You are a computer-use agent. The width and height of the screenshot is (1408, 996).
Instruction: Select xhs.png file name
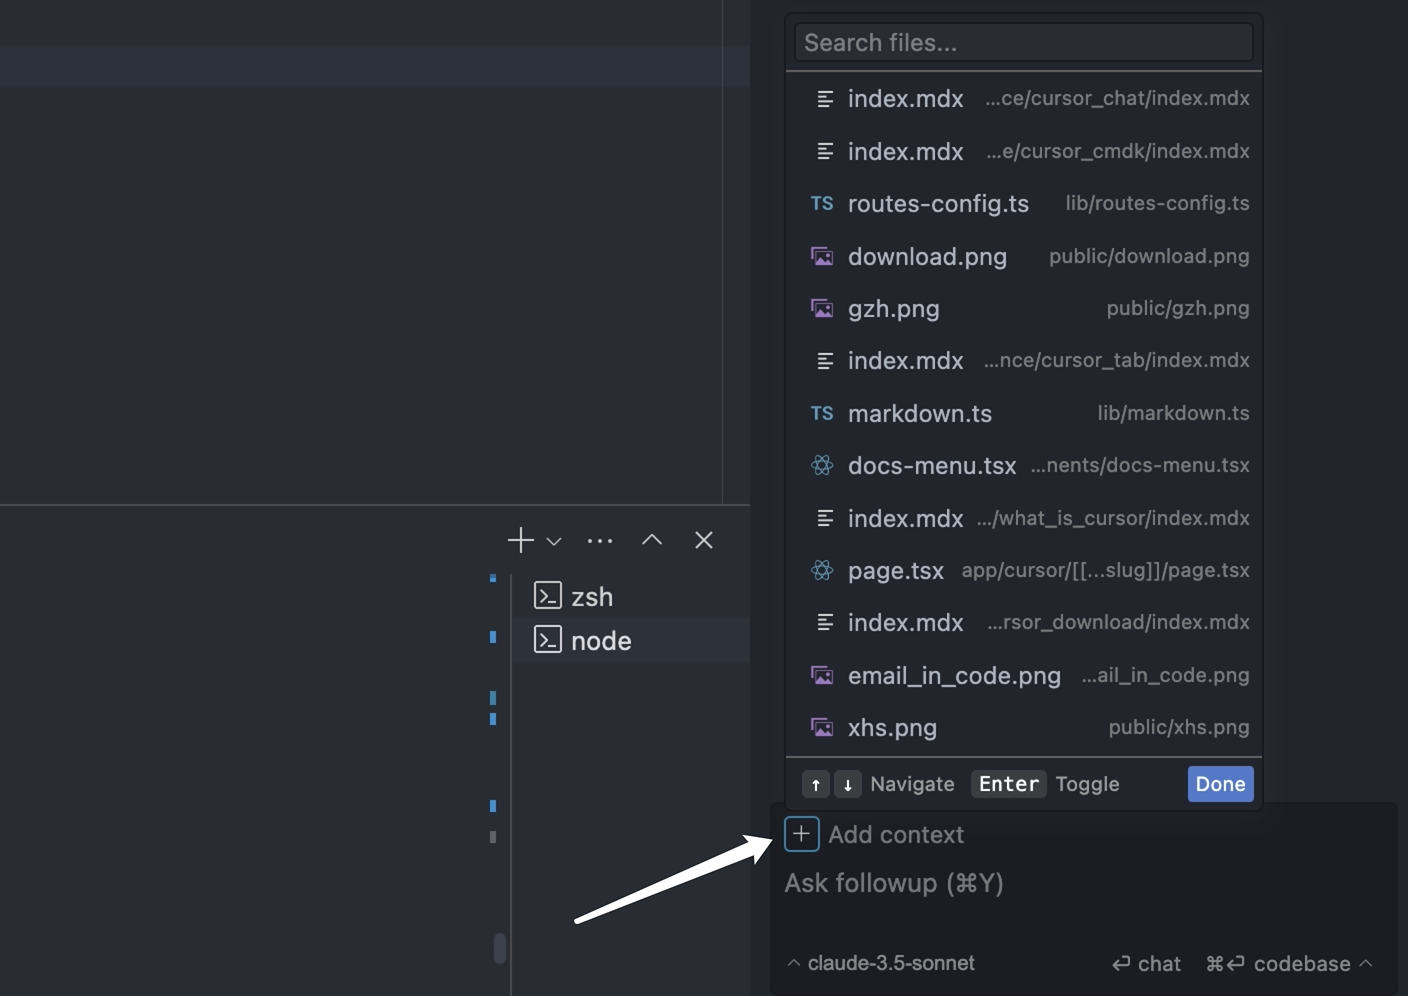pyautogui.click(x=892, y=728)
